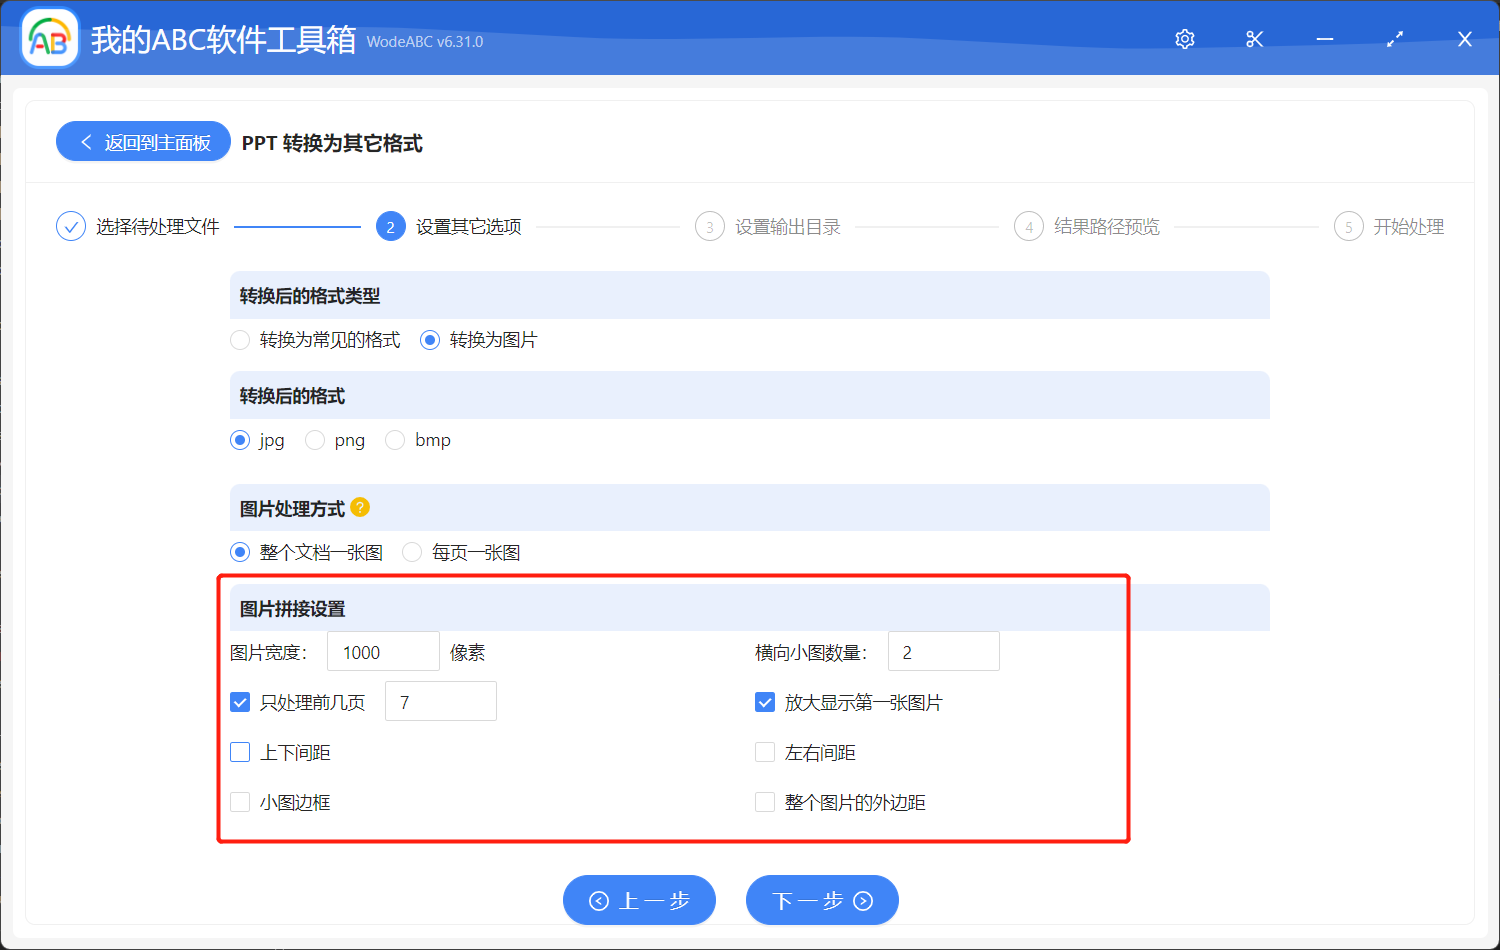The width and height of the screenshot is (1500, 950).
Task: Click the completed checkmark on step 选择待处理文件
Action: [x=70, y=226]
